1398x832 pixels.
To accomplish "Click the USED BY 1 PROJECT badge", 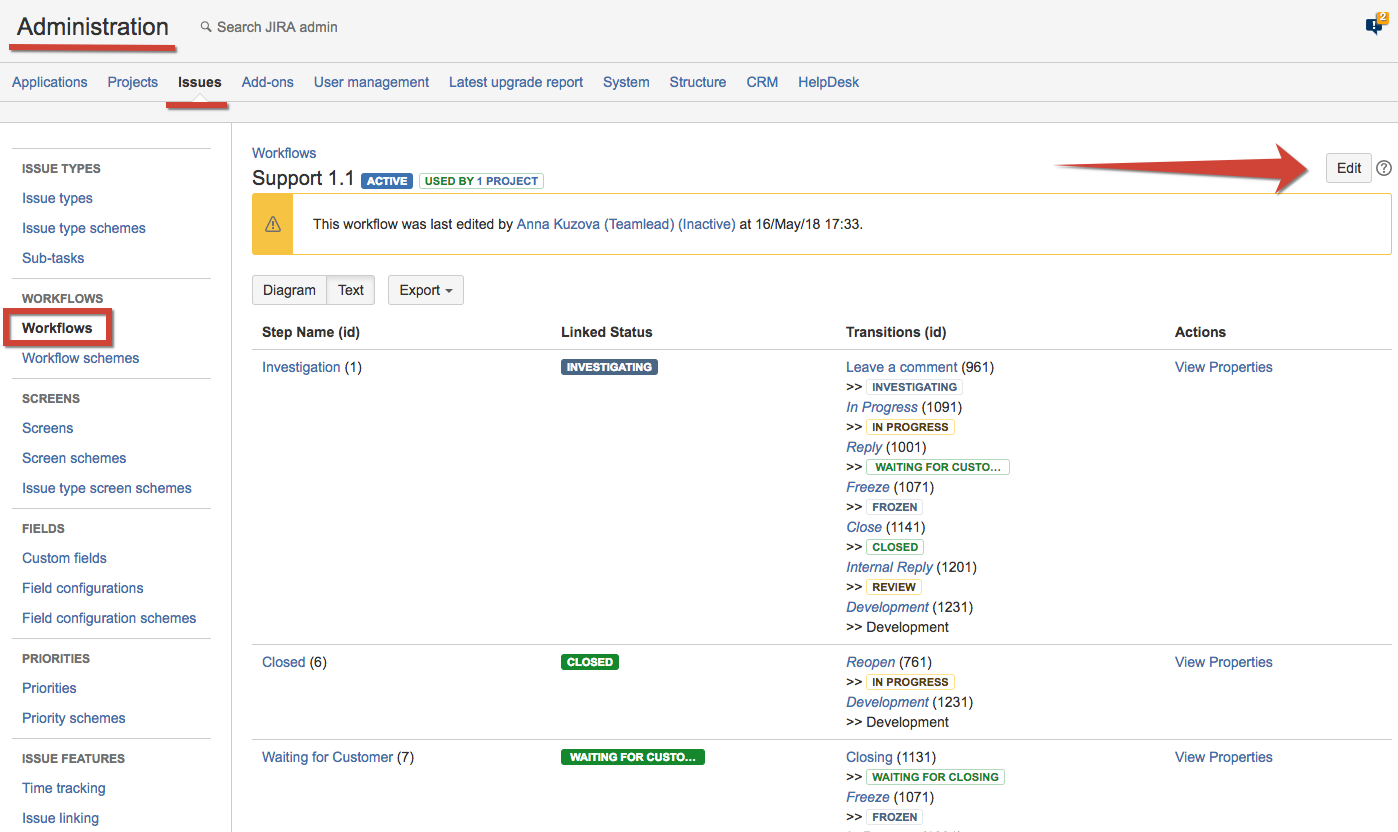I will click(481, 181).
